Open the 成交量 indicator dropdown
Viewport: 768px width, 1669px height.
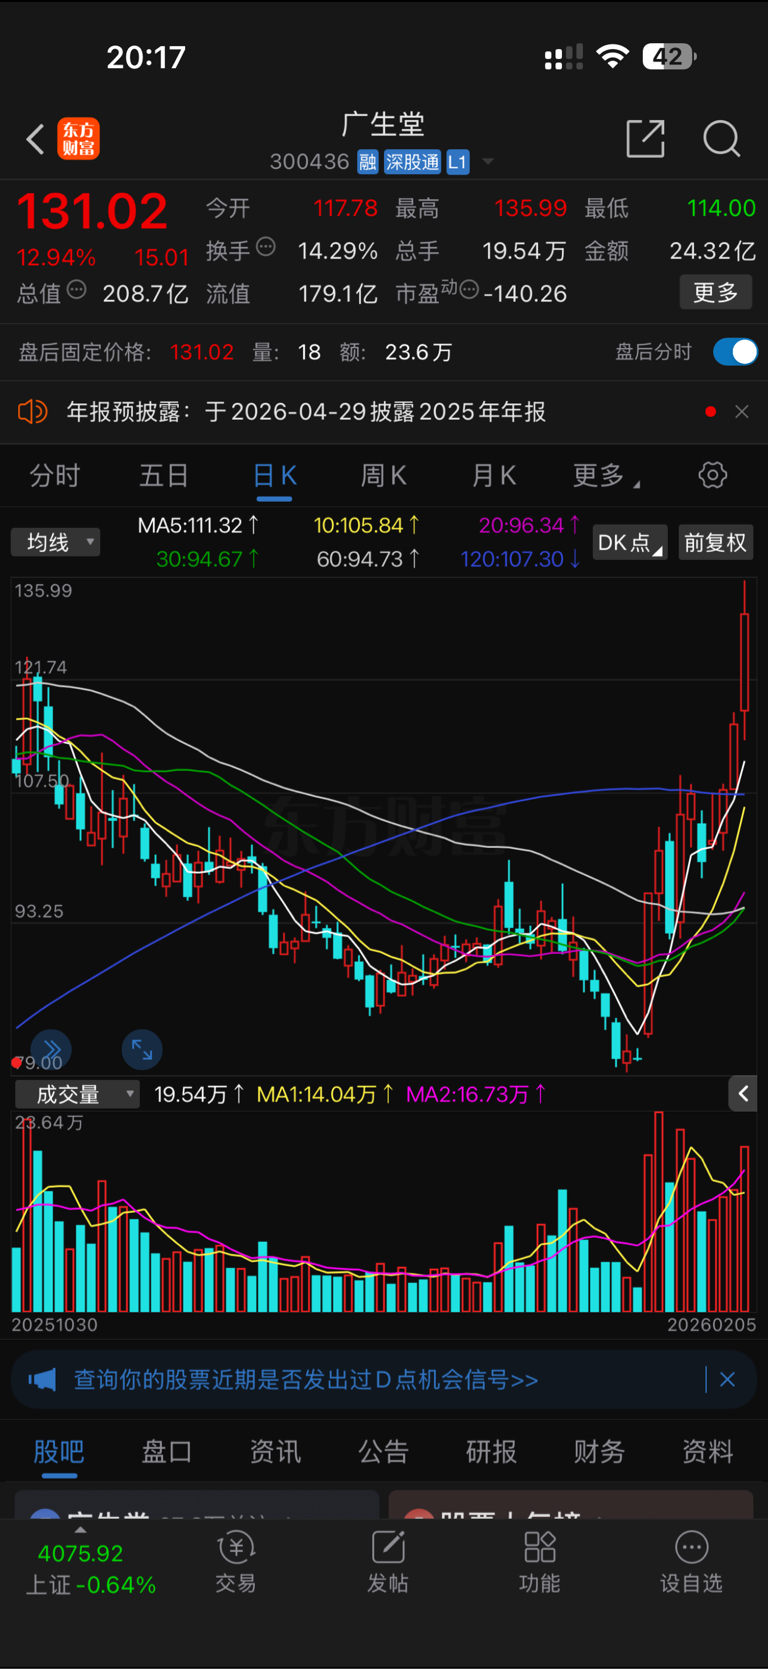(x=77, y=1094)
